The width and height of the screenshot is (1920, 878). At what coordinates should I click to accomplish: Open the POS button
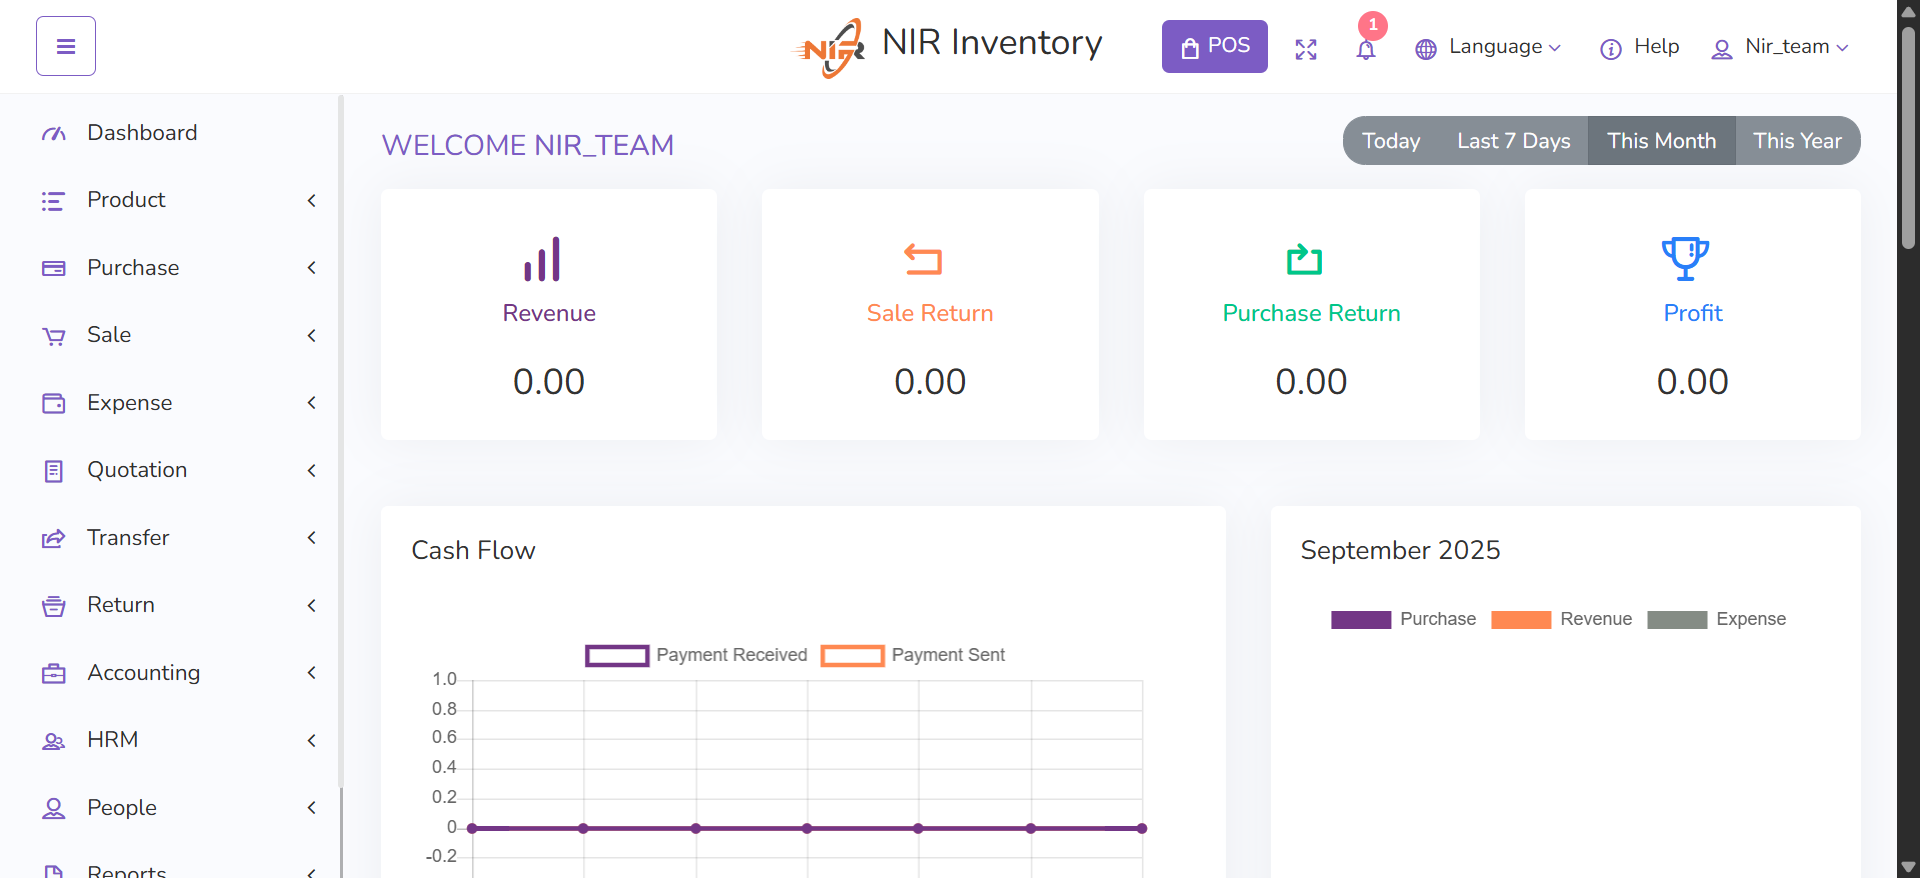point(1214,46)
